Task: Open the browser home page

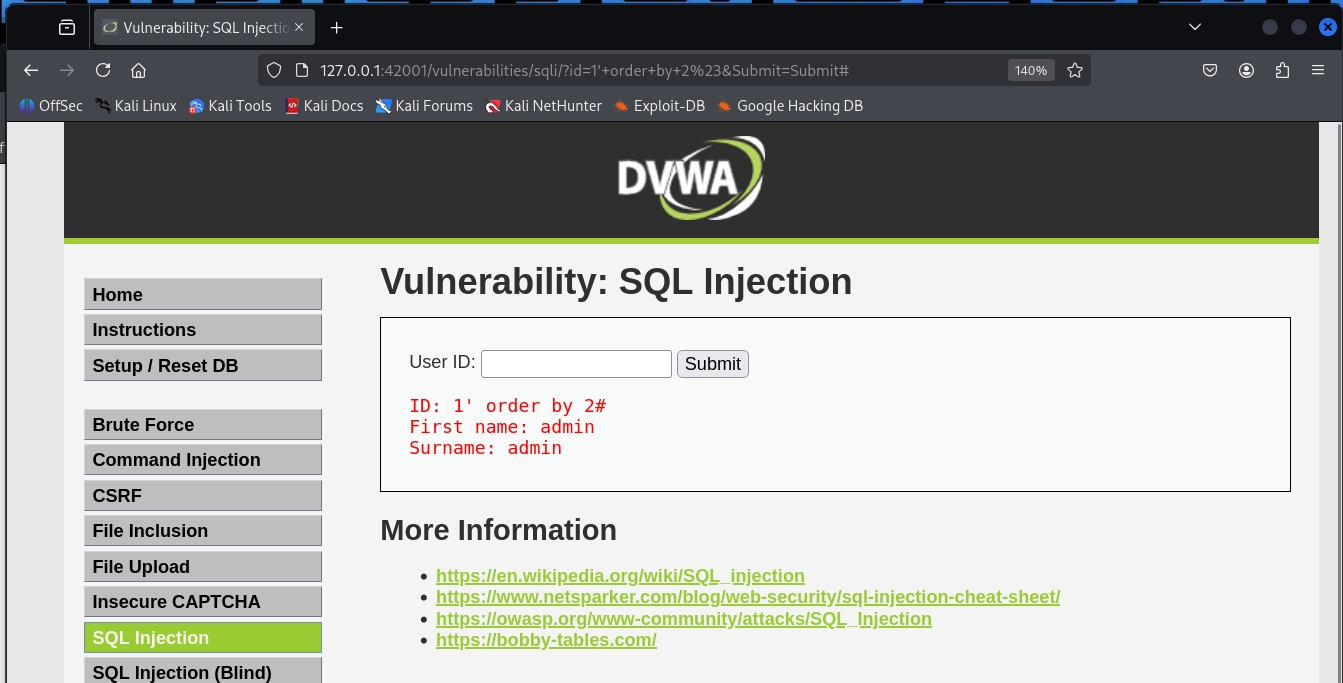Action: 139,70
